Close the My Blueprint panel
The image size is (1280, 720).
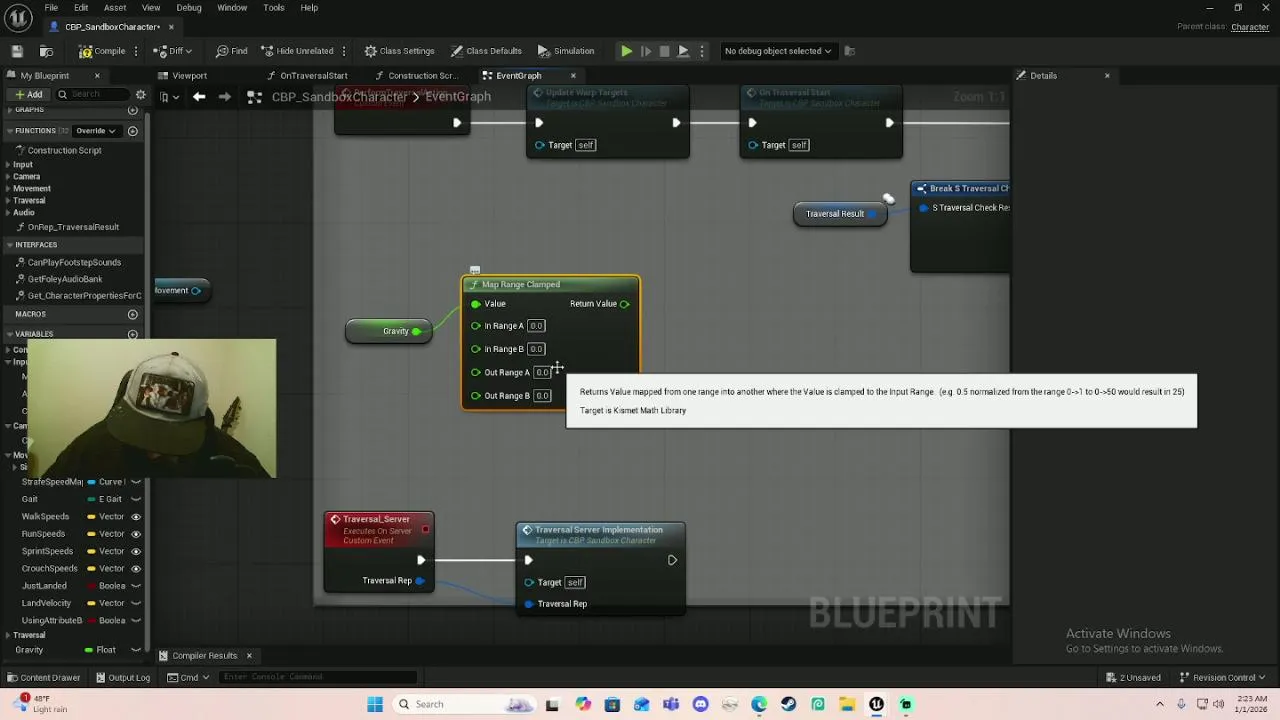[97, 76]
